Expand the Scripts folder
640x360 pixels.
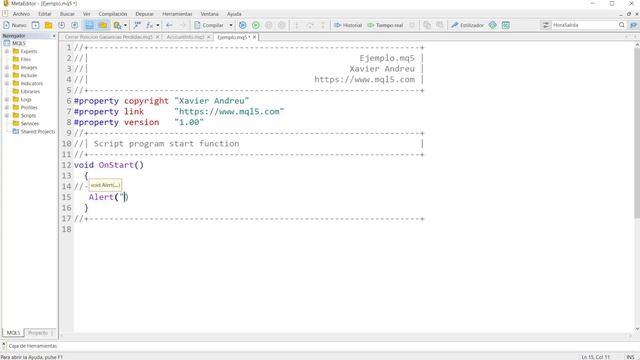(x=7, y=116)
